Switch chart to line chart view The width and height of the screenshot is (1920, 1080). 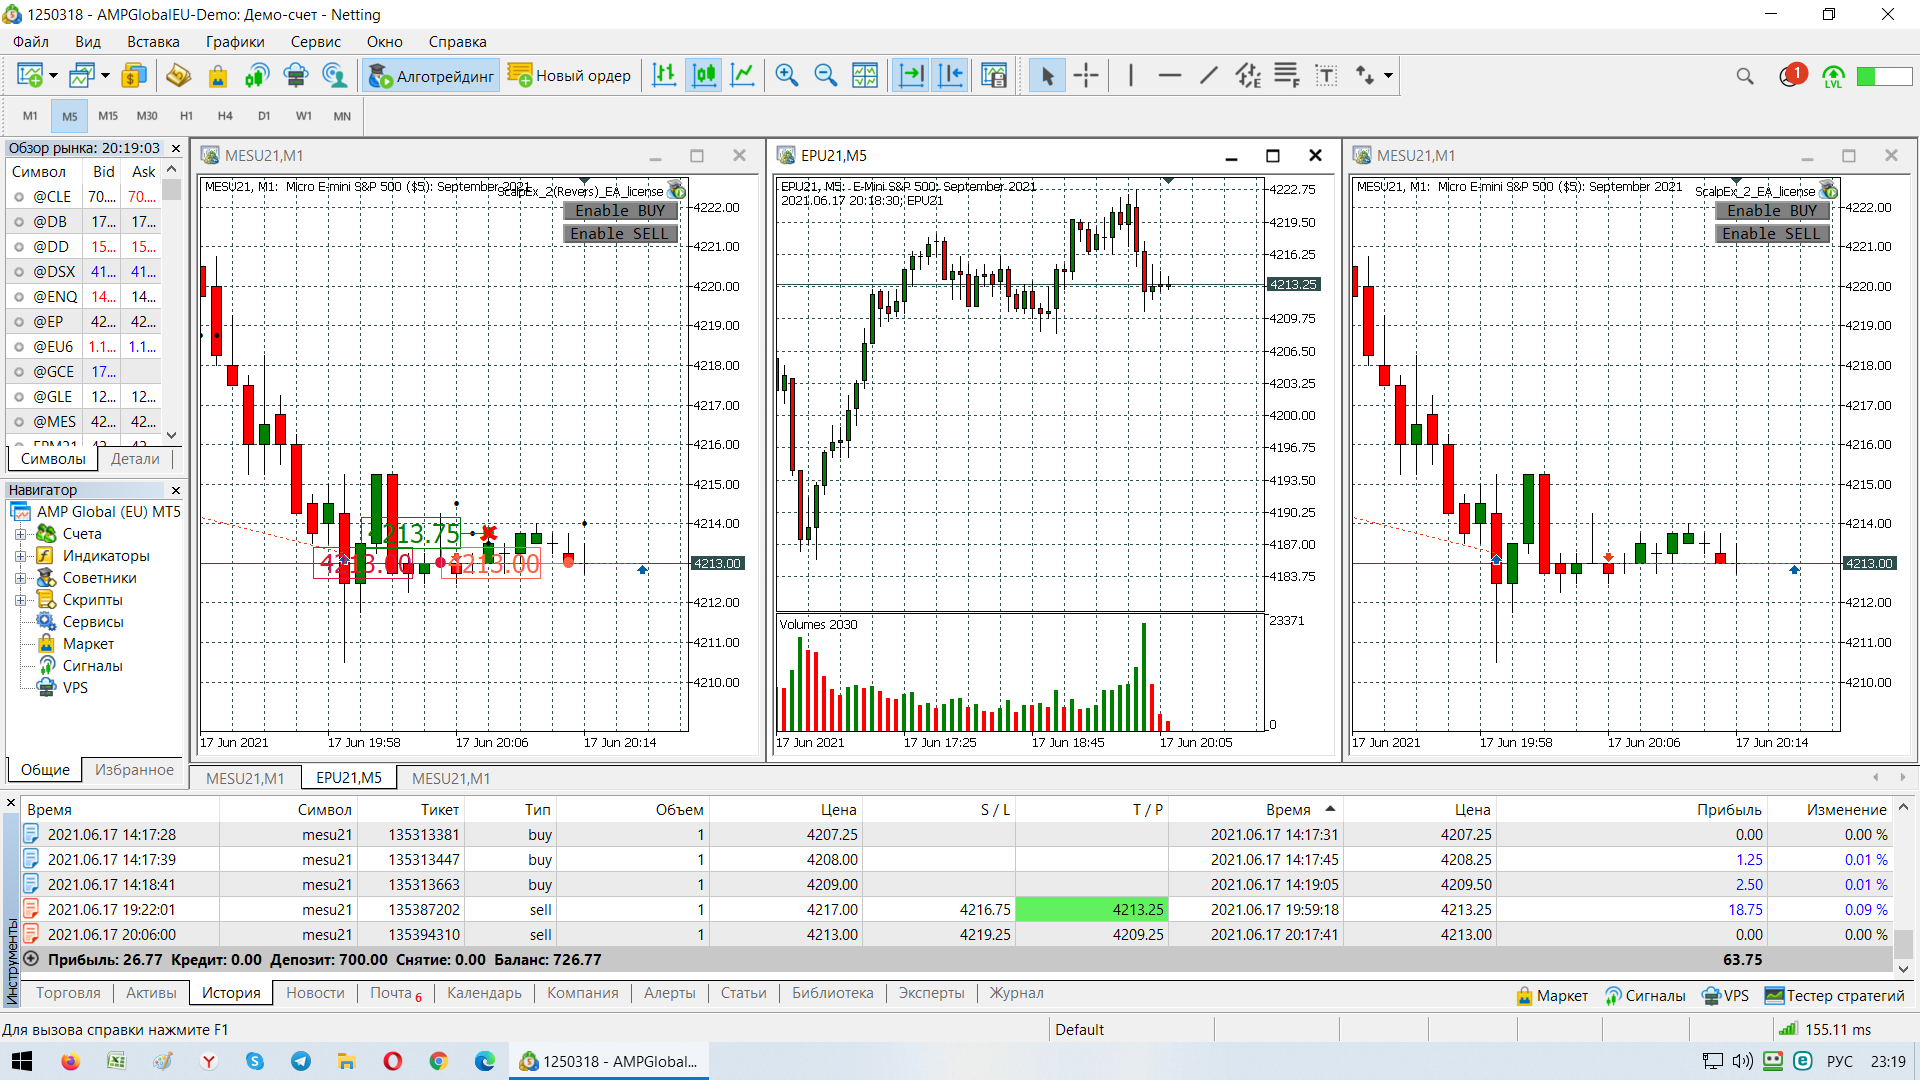[743, 75]
